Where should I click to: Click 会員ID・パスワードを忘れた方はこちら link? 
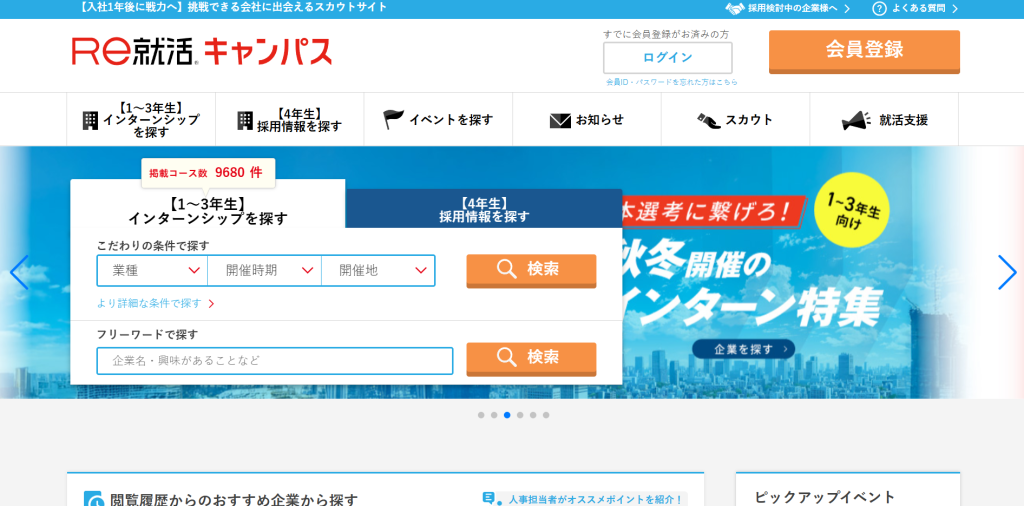click(x=671, y=82)
